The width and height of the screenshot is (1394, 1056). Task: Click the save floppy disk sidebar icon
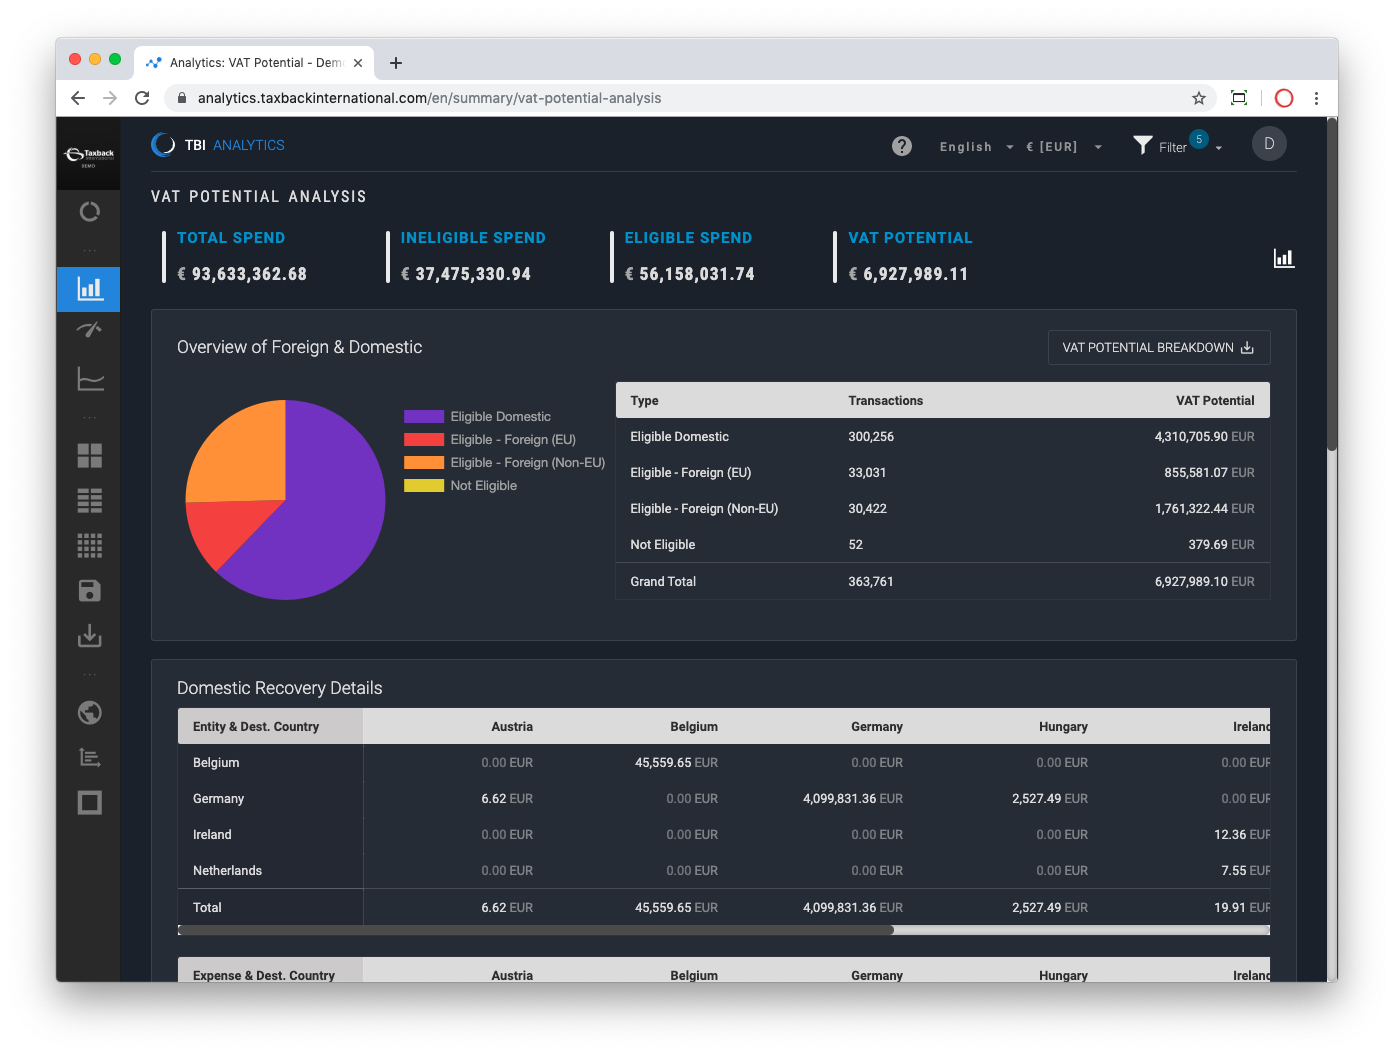click(x=90, y=591)
